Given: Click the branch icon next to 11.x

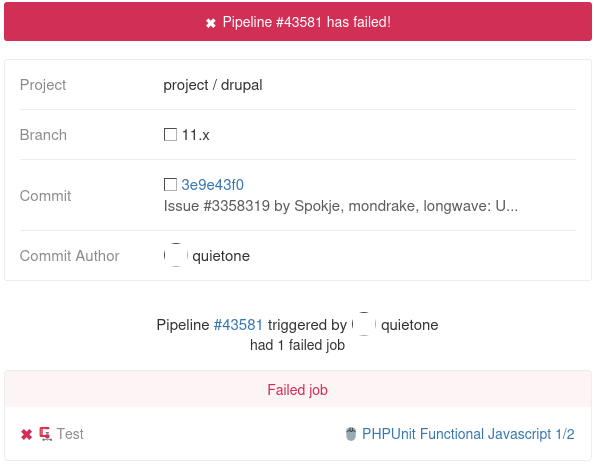Looking at the screenshot, I should click(x=170, y=134).
